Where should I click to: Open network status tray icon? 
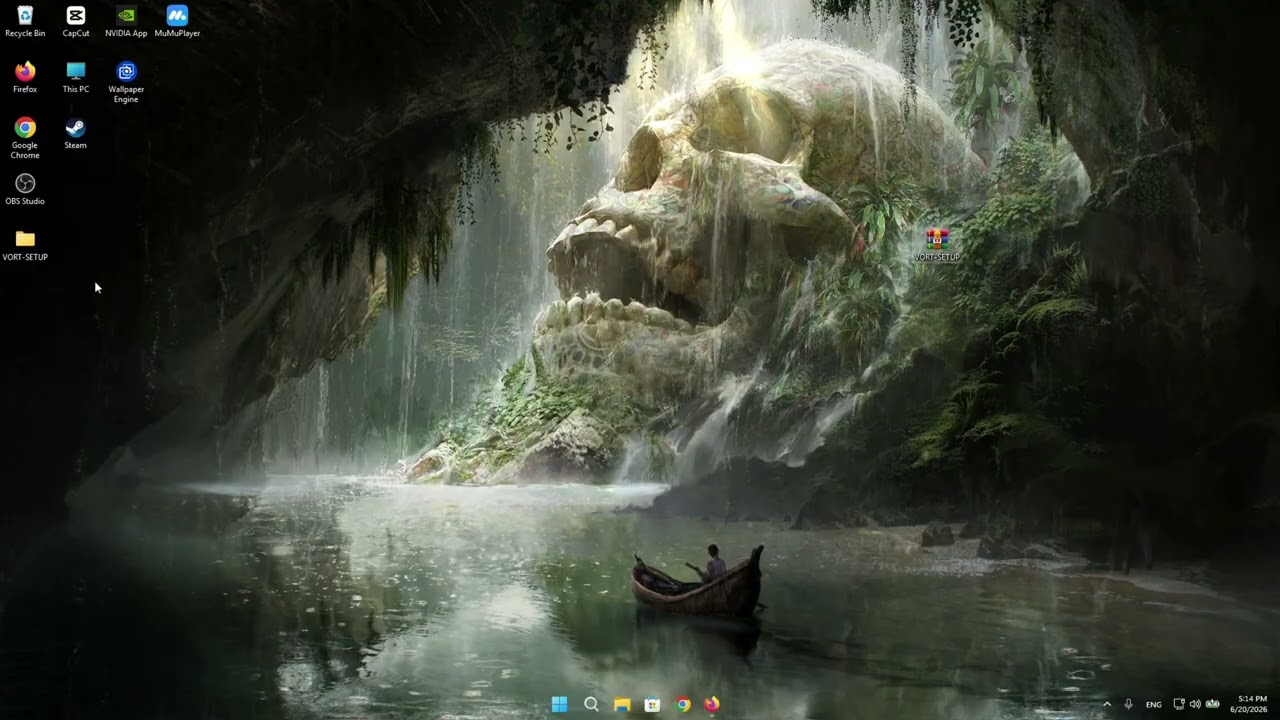tap(1179, 704)
